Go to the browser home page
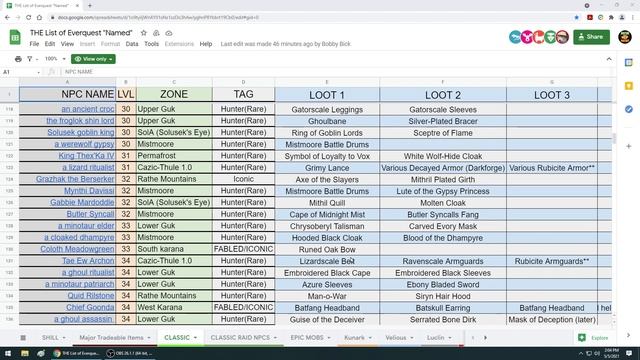Screen dimensions: 640x360 click(x=39, y=18)
